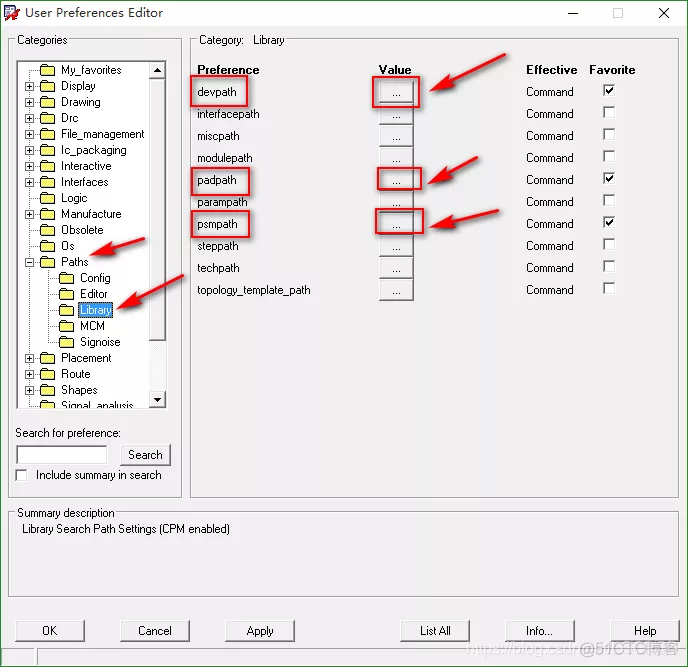
Task: Click the Display folder icon
Action: 47,86
